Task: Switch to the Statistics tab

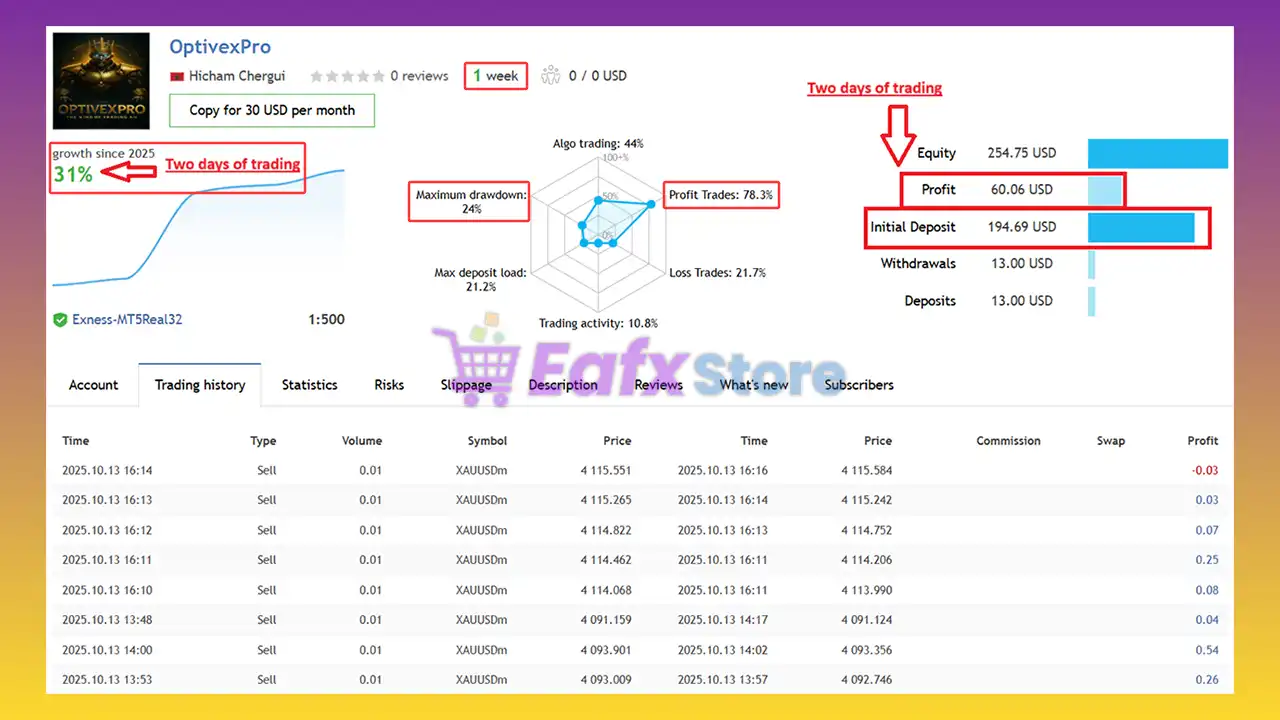Action: tap(309, 385)
